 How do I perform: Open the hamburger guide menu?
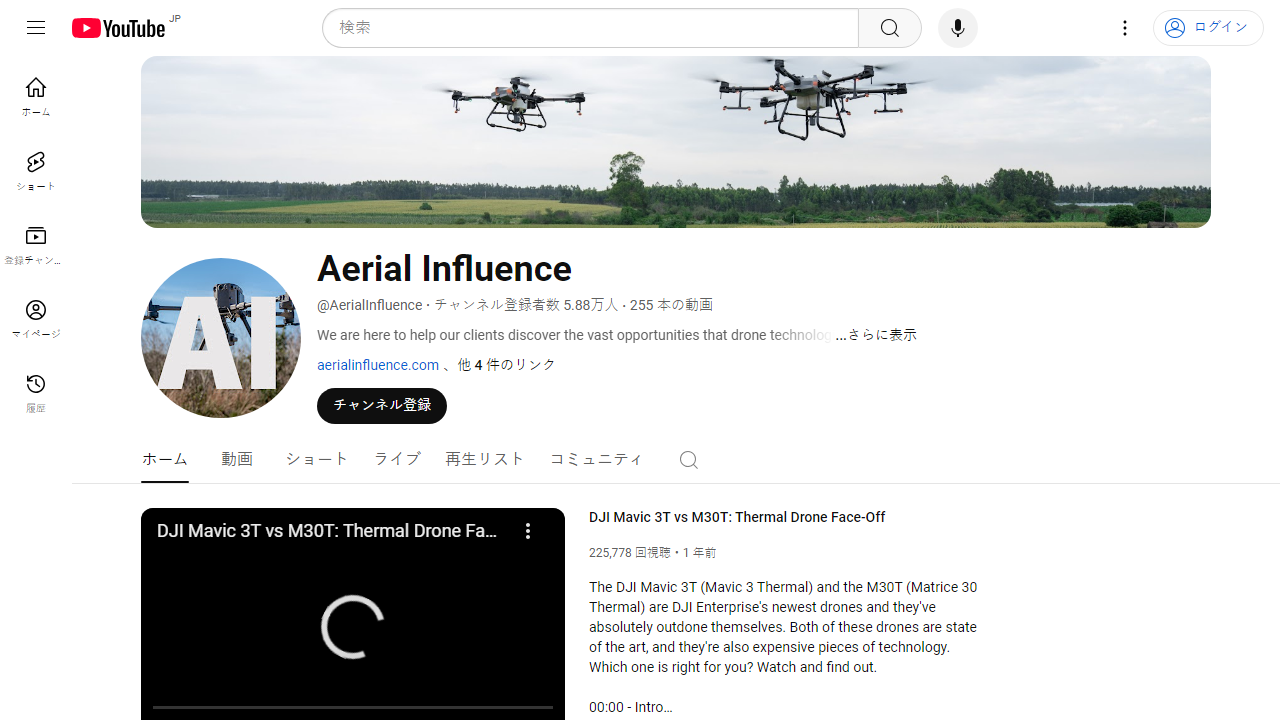[x=36, y=28]
